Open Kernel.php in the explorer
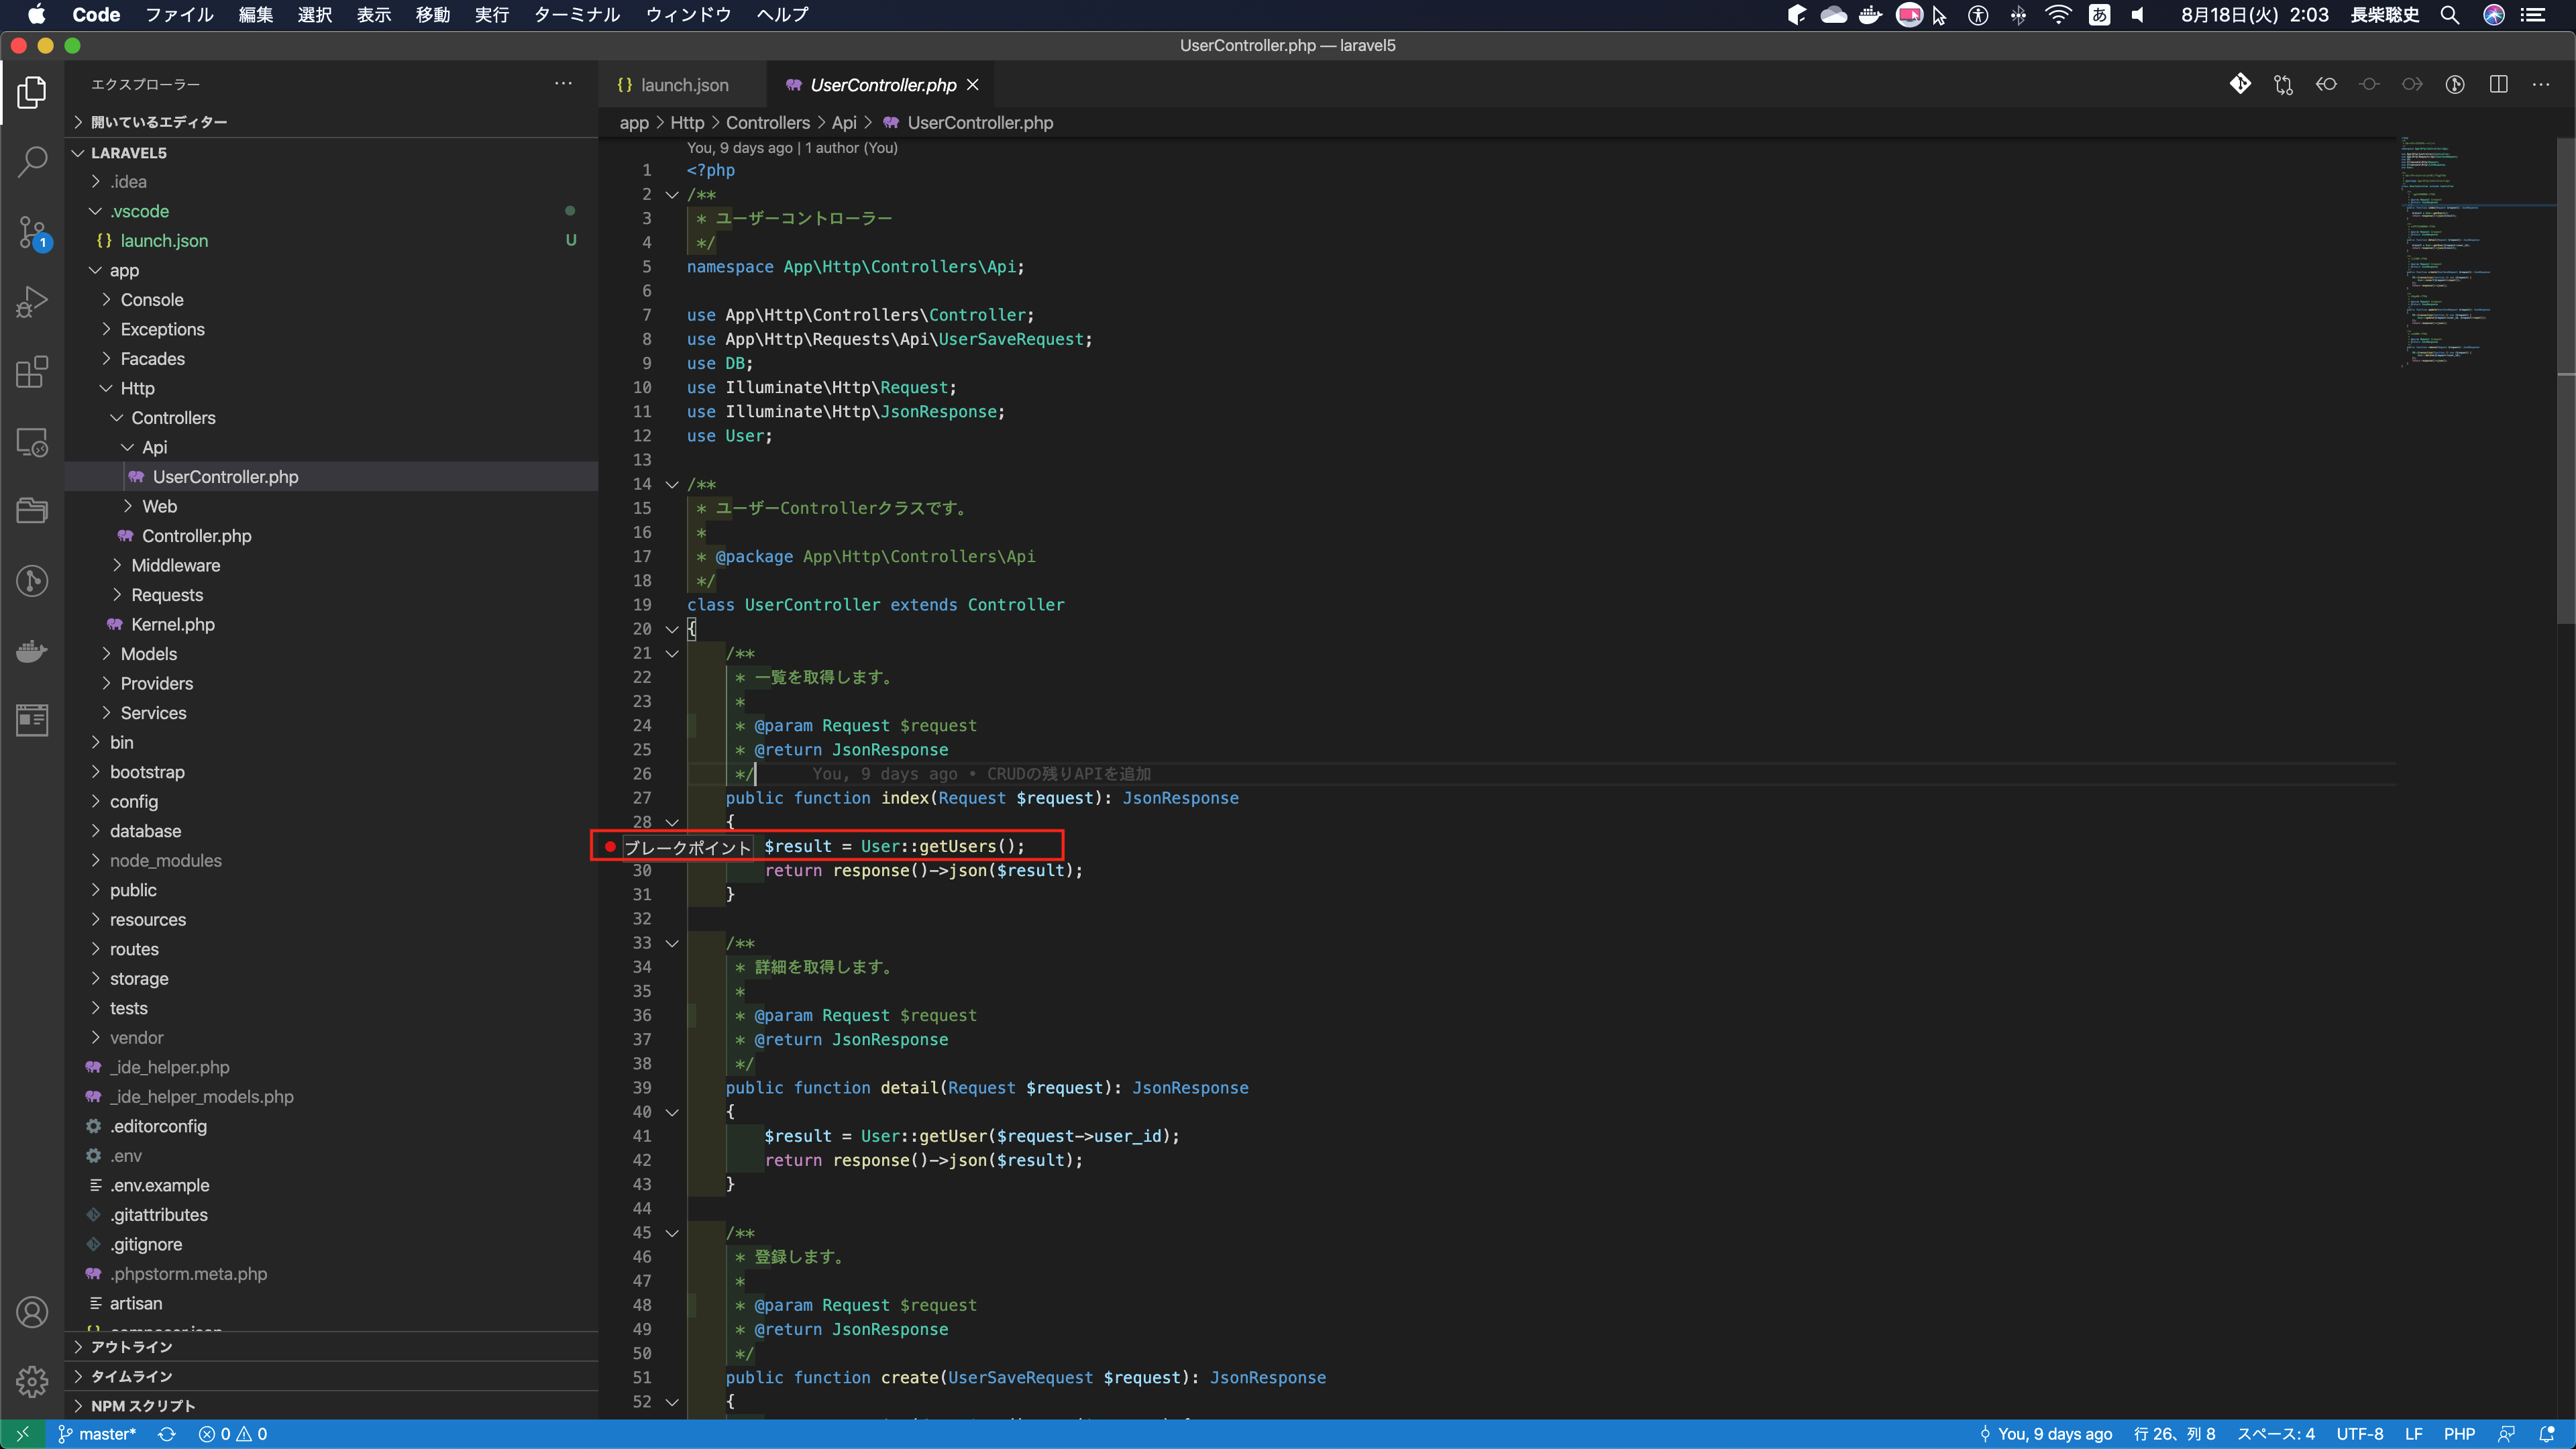This screenshot has width=2576, height=1449. (172, 624)
